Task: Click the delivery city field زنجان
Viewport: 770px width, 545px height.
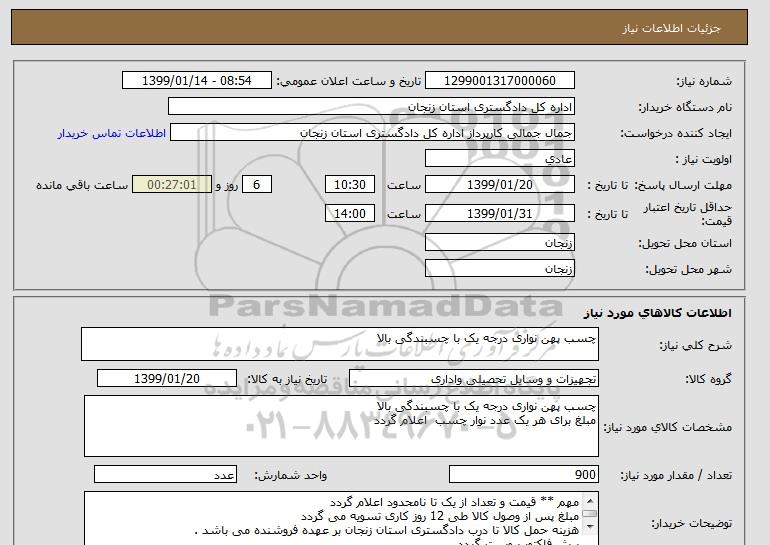Action: point(499,269)
